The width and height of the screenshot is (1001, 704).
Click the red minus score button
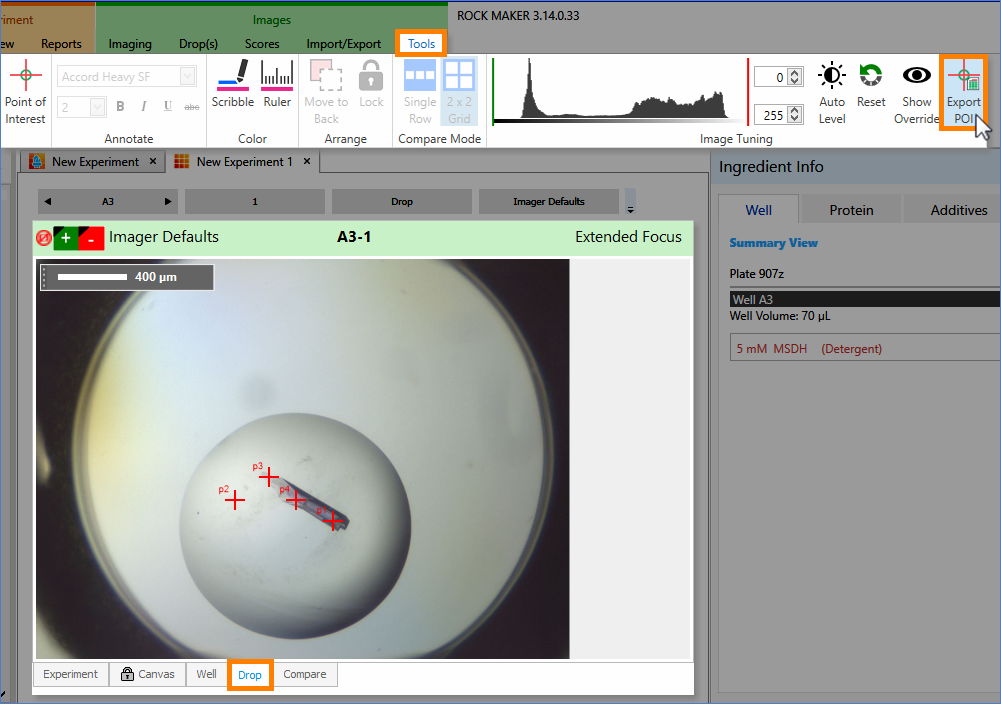(91, 238)
